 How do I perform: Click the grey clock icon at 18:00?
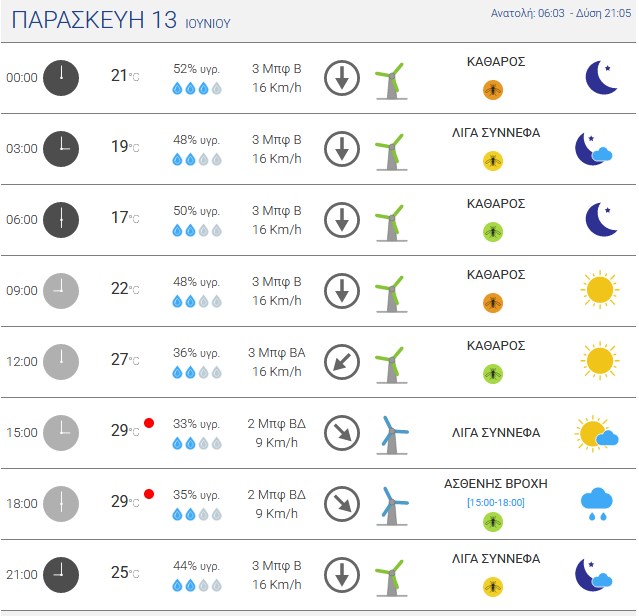pos(61,504)
